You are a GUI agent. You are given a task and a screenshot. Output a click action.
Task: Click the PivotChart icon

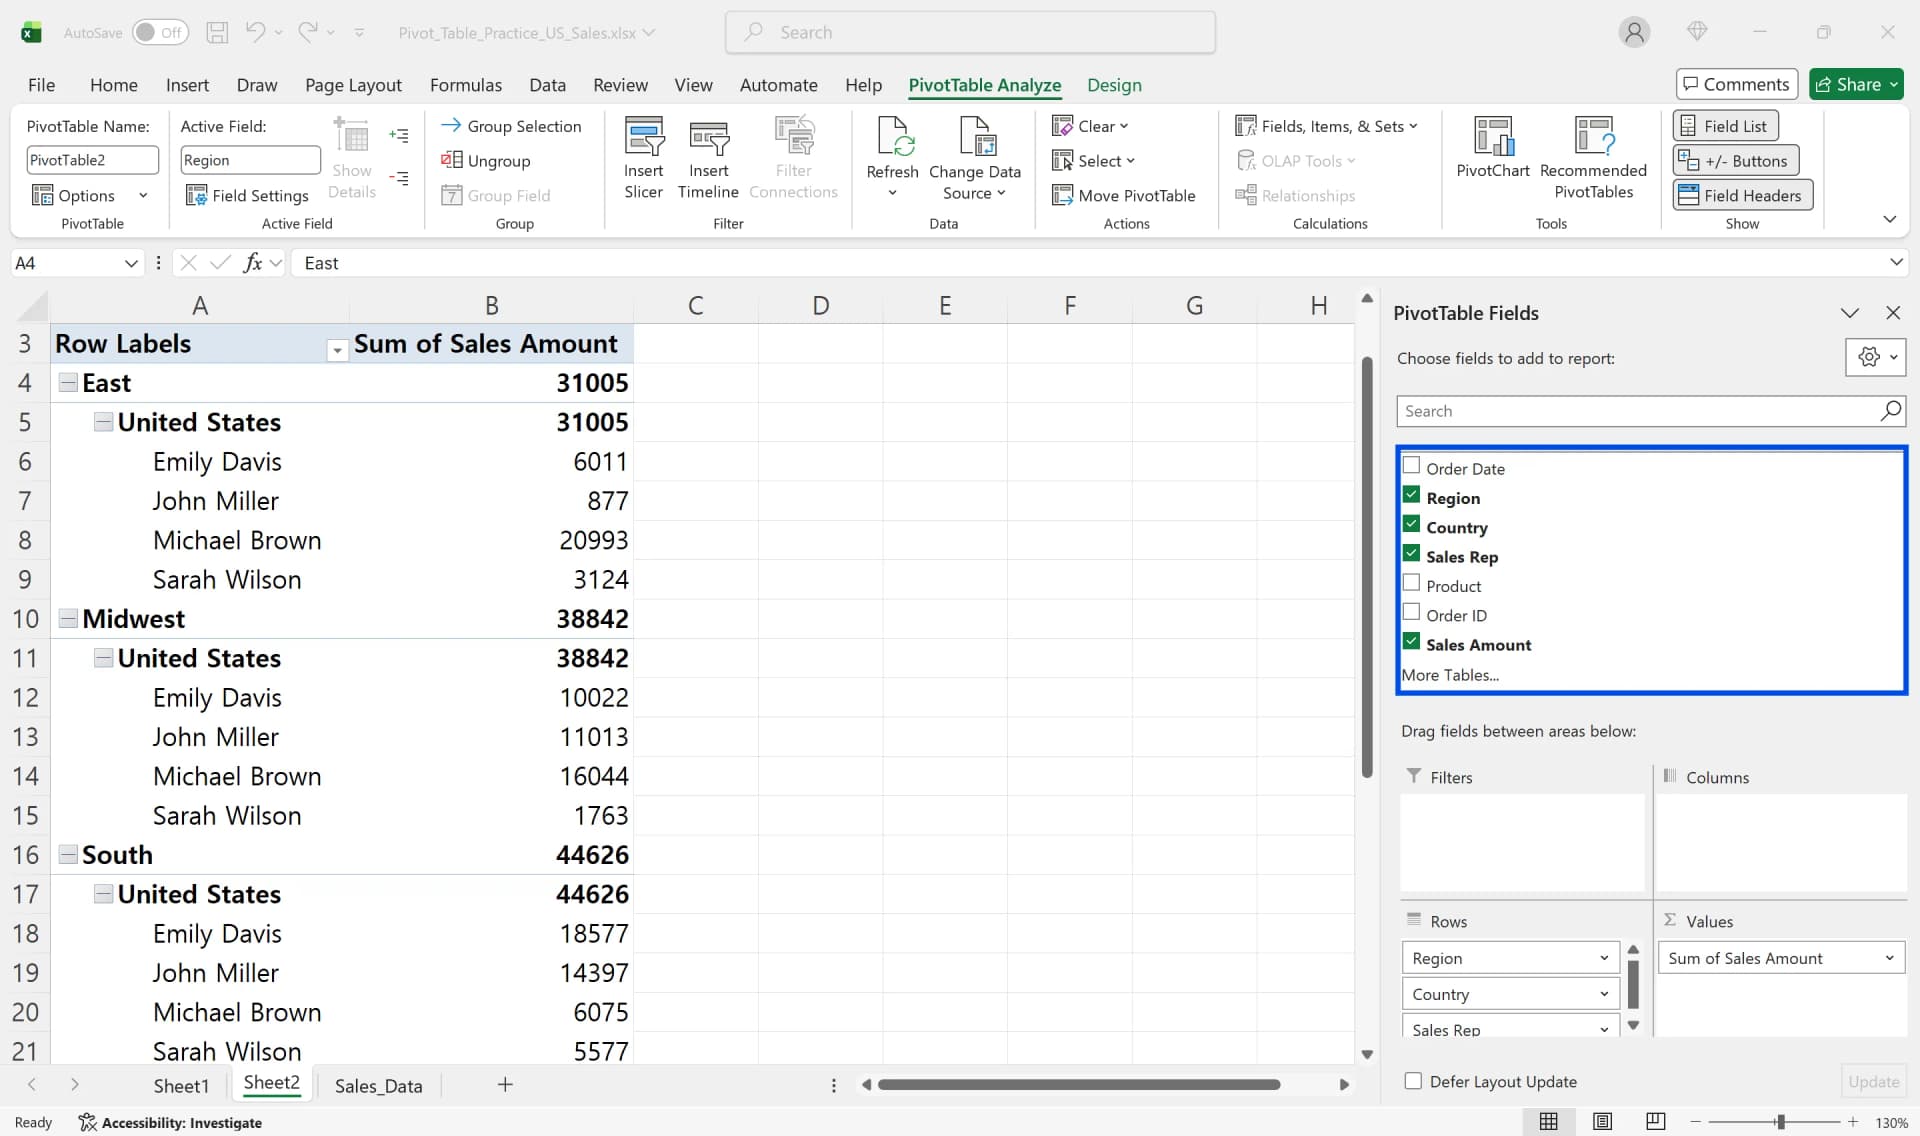(1491, 148)
